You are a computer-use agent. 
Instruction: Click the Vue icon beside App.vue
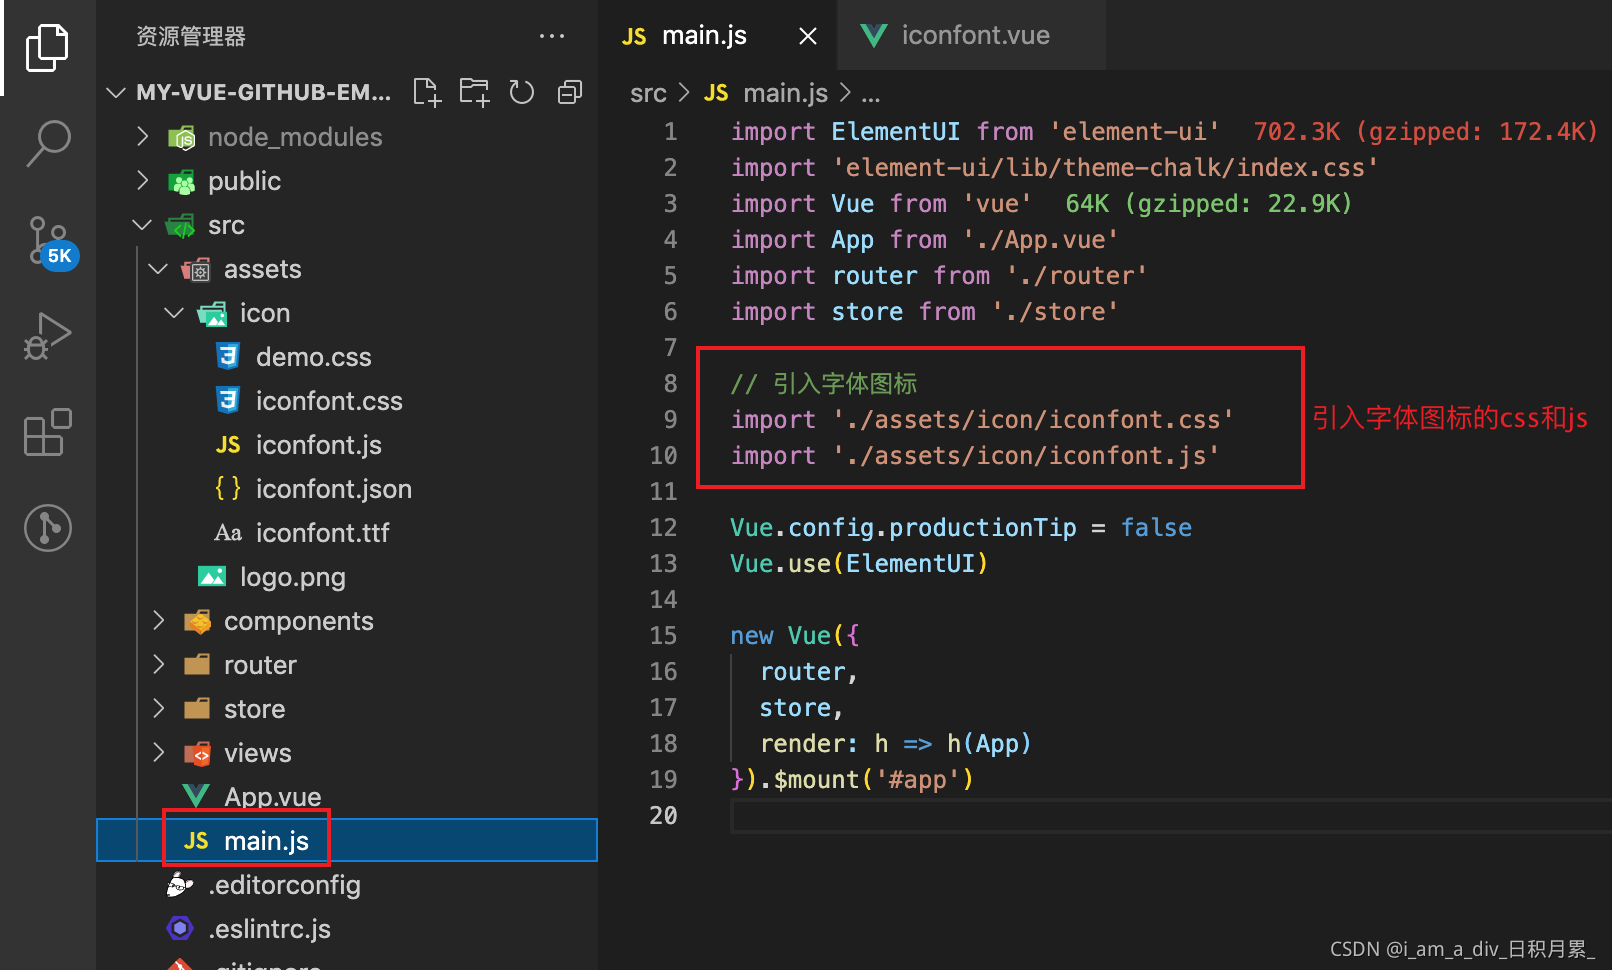pyautogui.click(x=196, y=796)
